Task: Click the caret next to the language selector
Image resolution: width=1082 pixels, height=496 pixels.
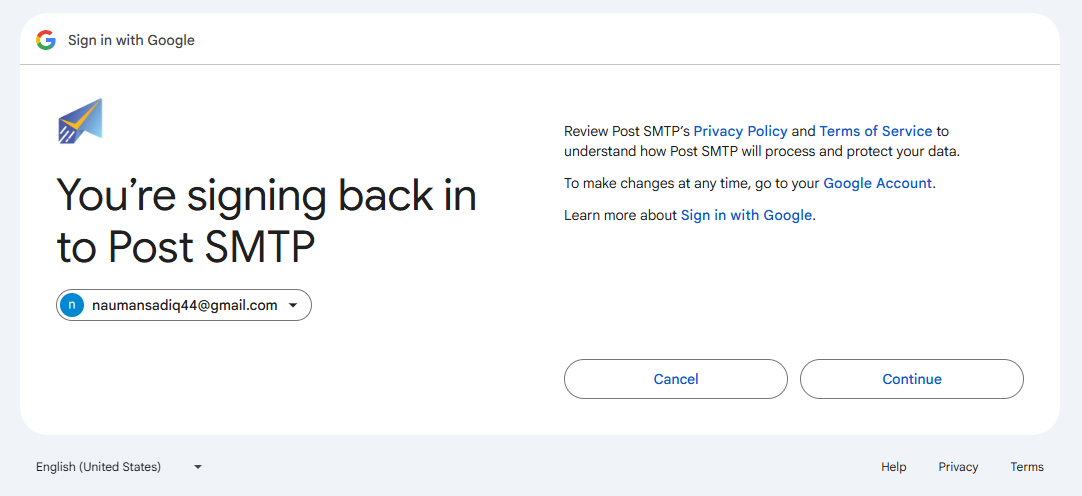Action: point(198,467)
